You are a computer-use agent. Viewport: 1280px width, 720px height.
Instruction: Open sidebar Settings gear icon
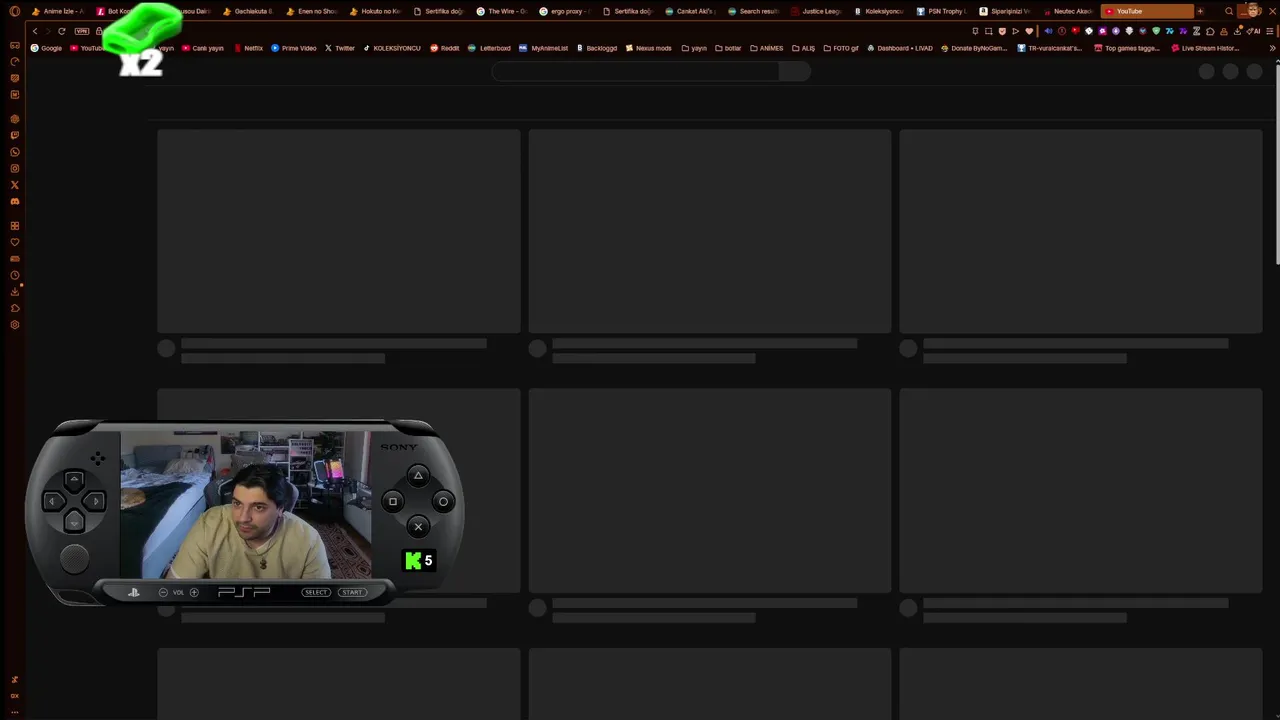coord(14,325)
